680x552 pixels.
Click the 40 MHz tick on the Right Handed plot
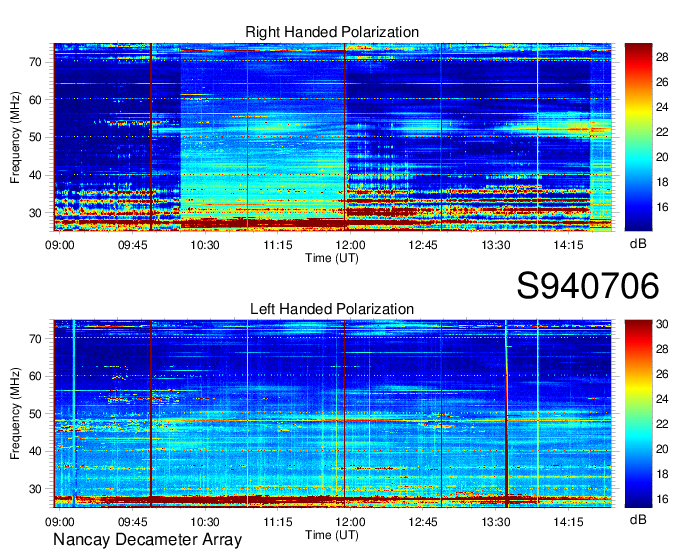coord(36,175)
